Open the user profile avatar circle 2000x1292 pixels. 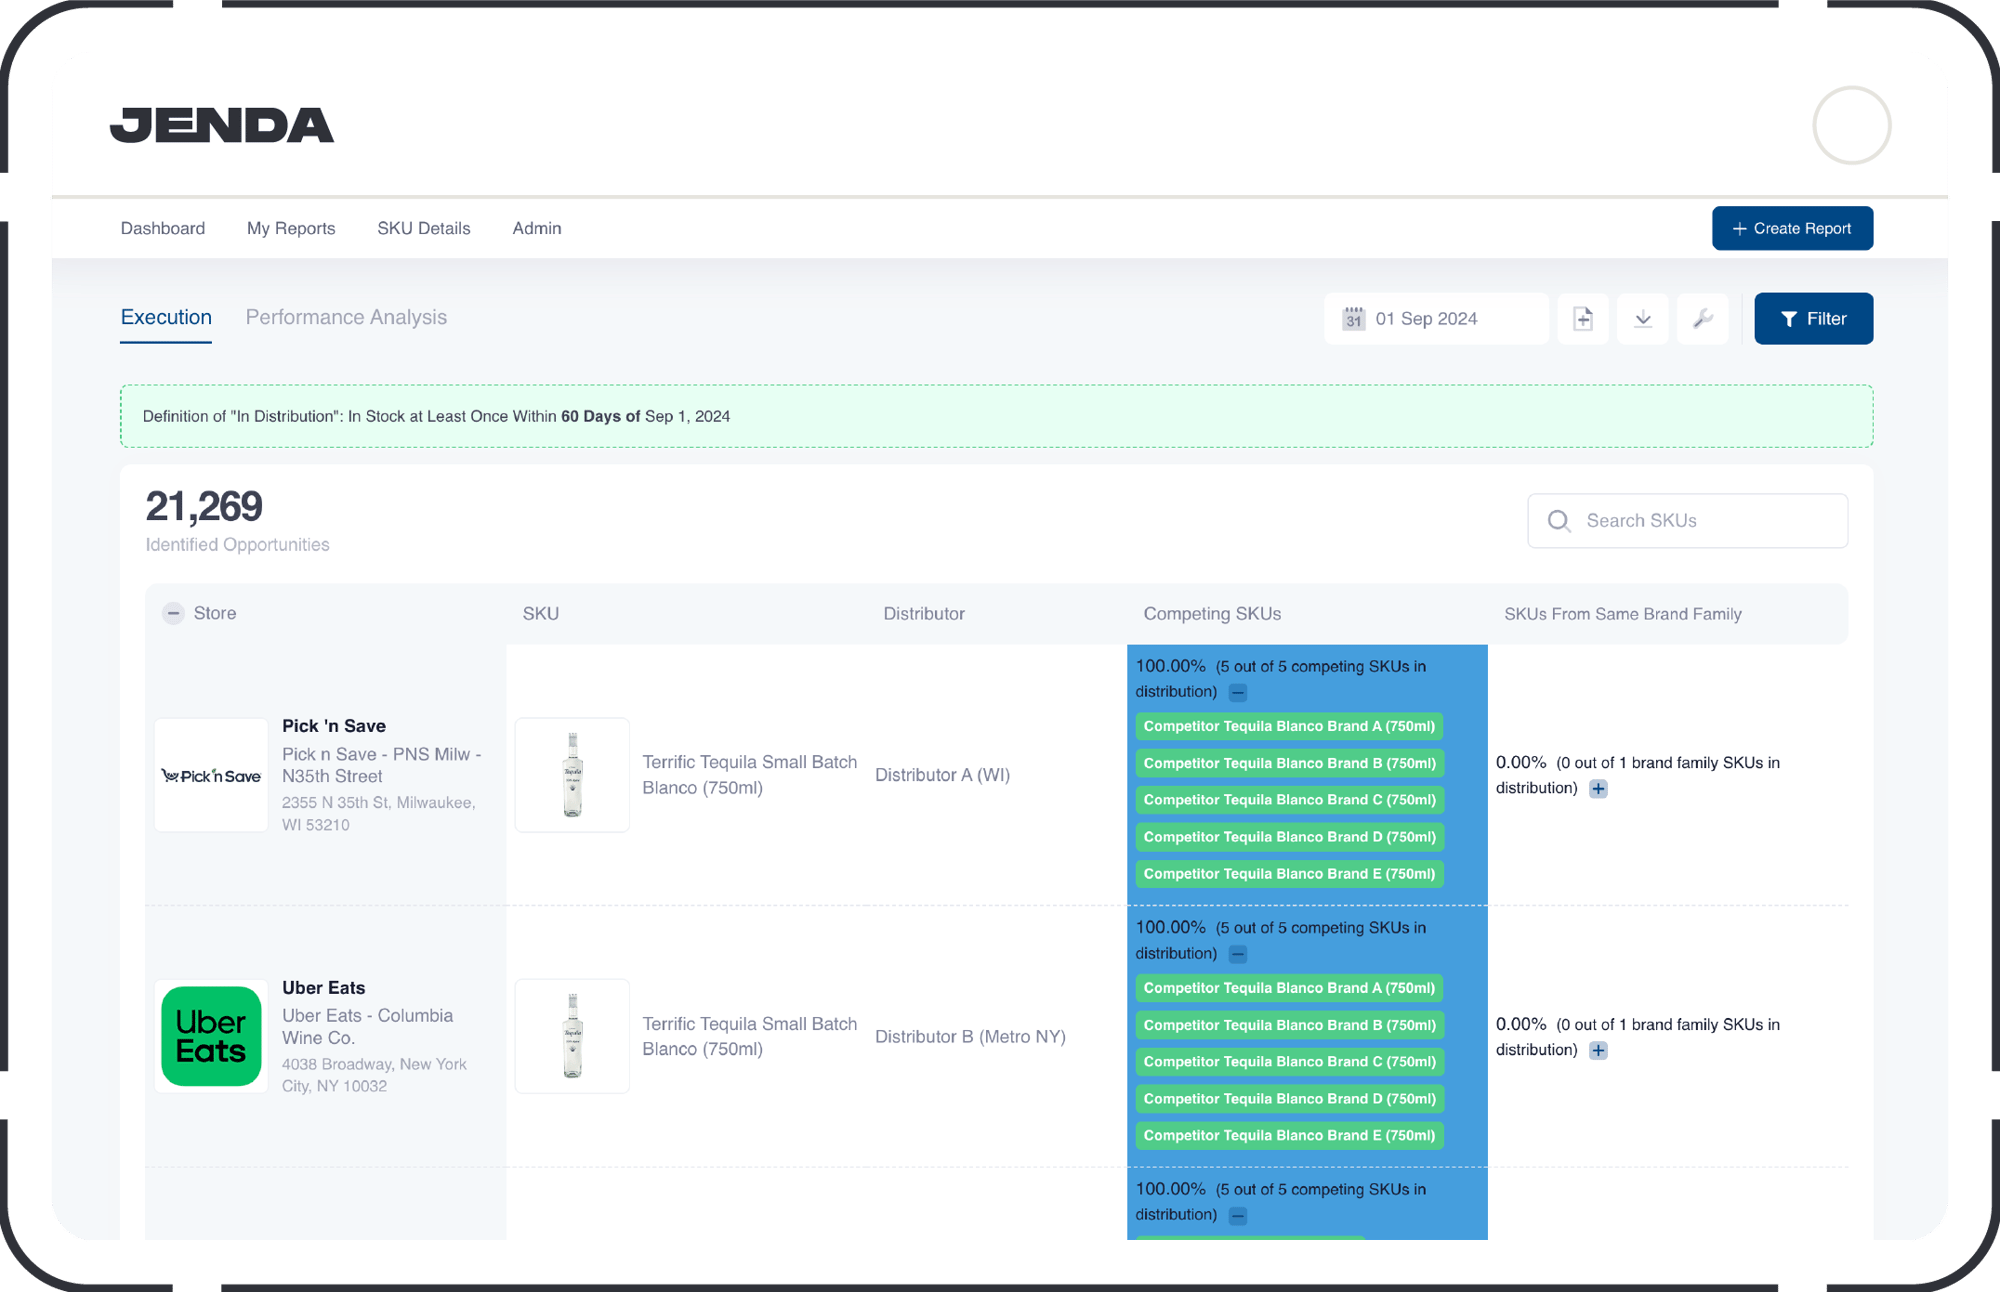click(1851, 125)
